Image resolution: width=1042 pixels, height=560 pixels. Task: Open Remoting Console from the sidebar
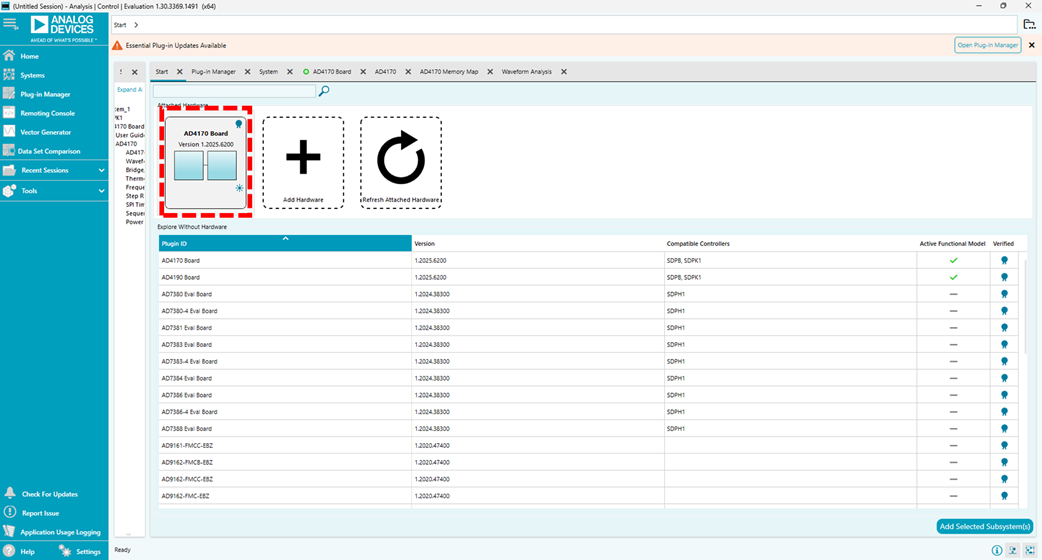(47, 113)
